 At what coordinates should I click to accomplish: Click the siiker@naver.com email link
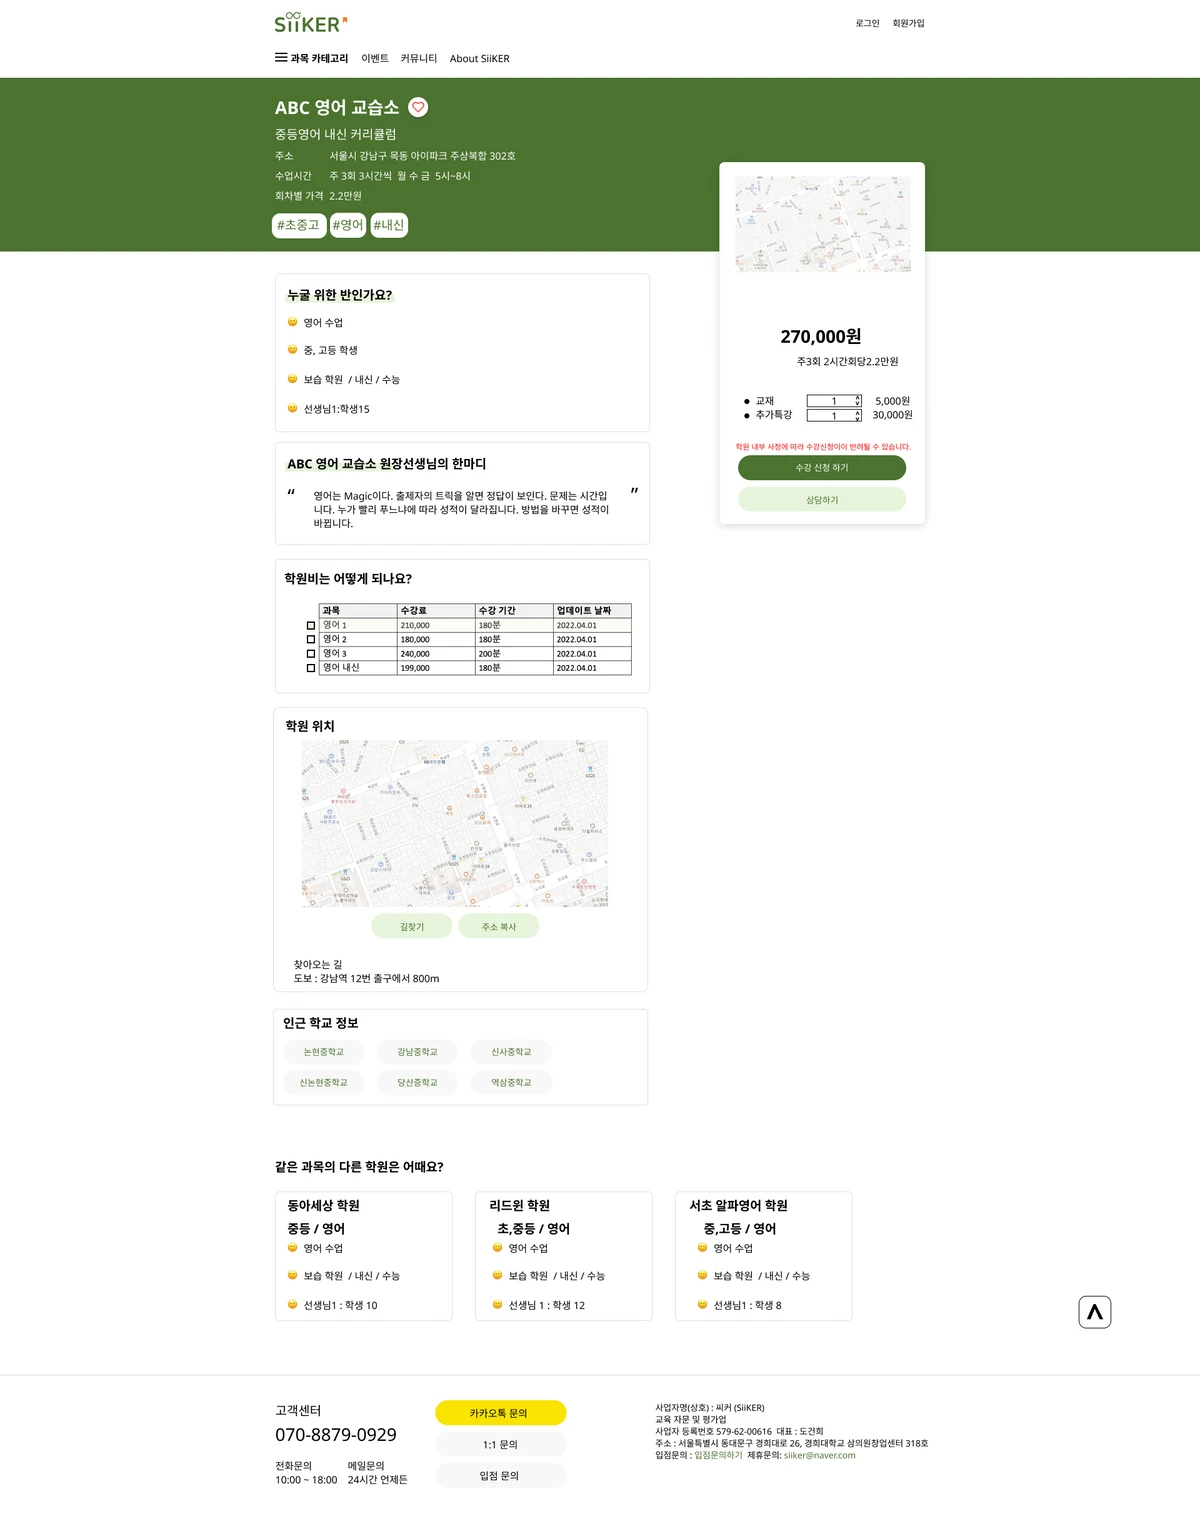click(820, 1455)
